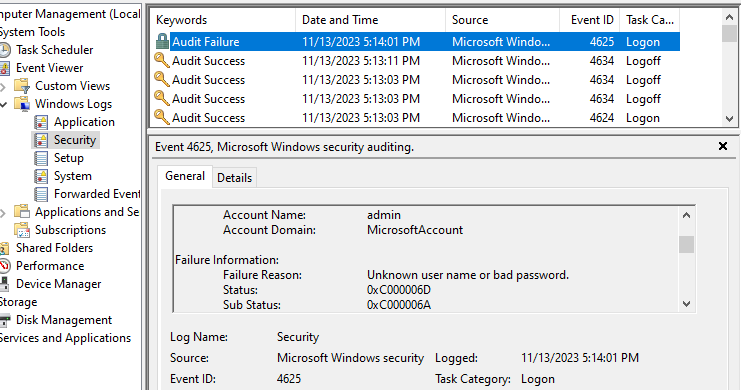
Task: Switch to the General tab
Action: point(185,176)
